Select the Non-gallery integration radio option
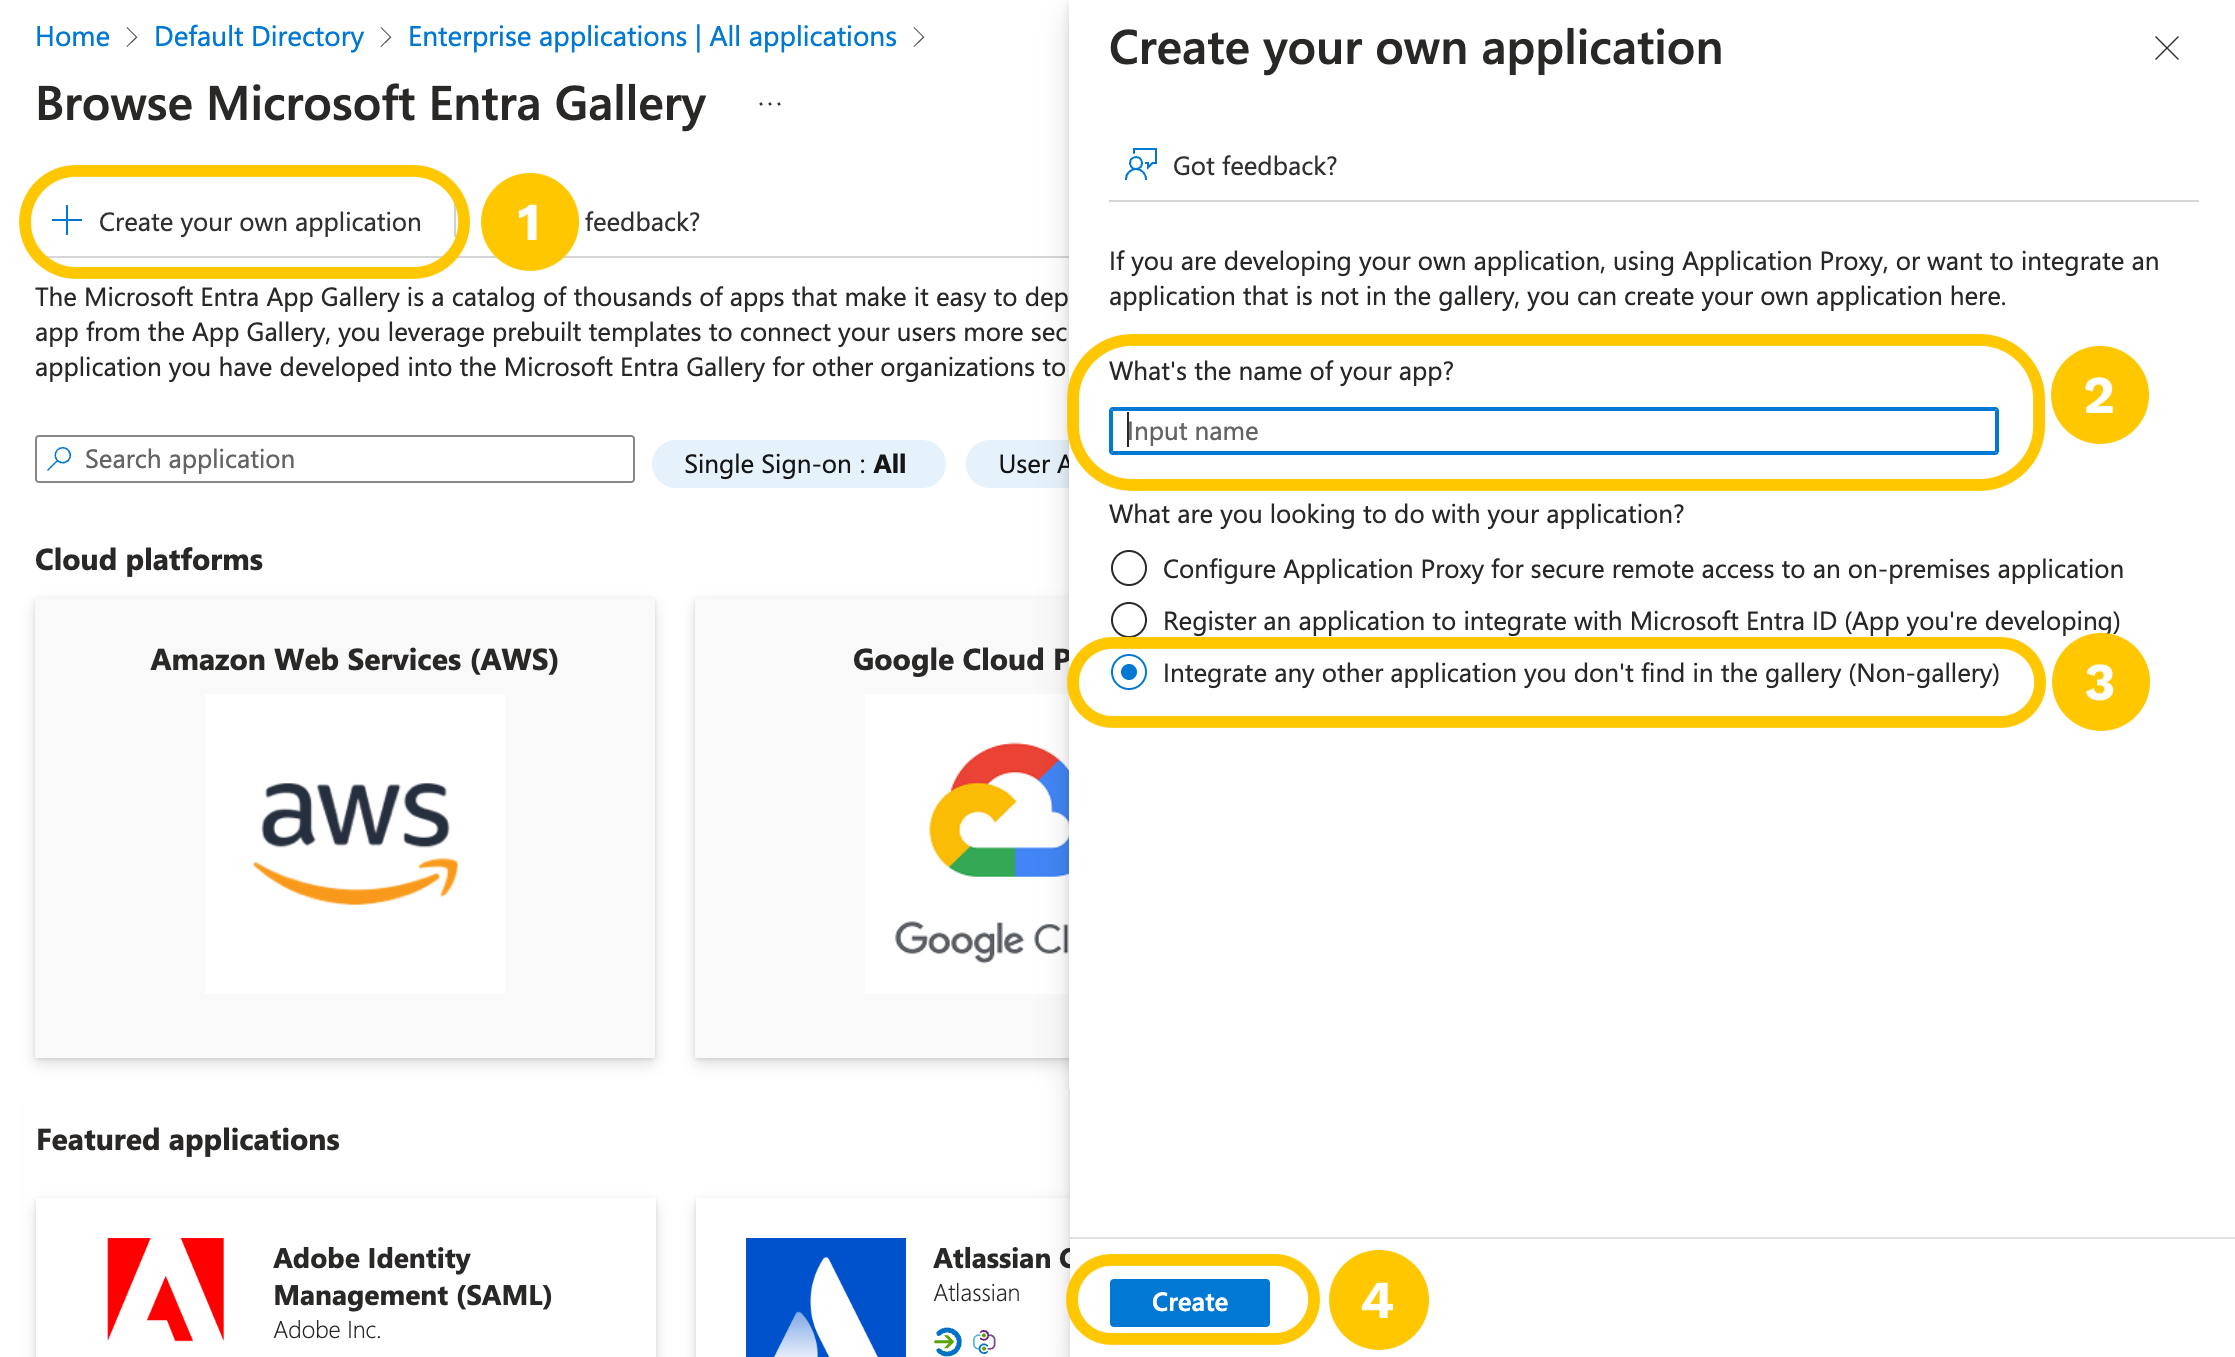 click(x=1129, y=673)
